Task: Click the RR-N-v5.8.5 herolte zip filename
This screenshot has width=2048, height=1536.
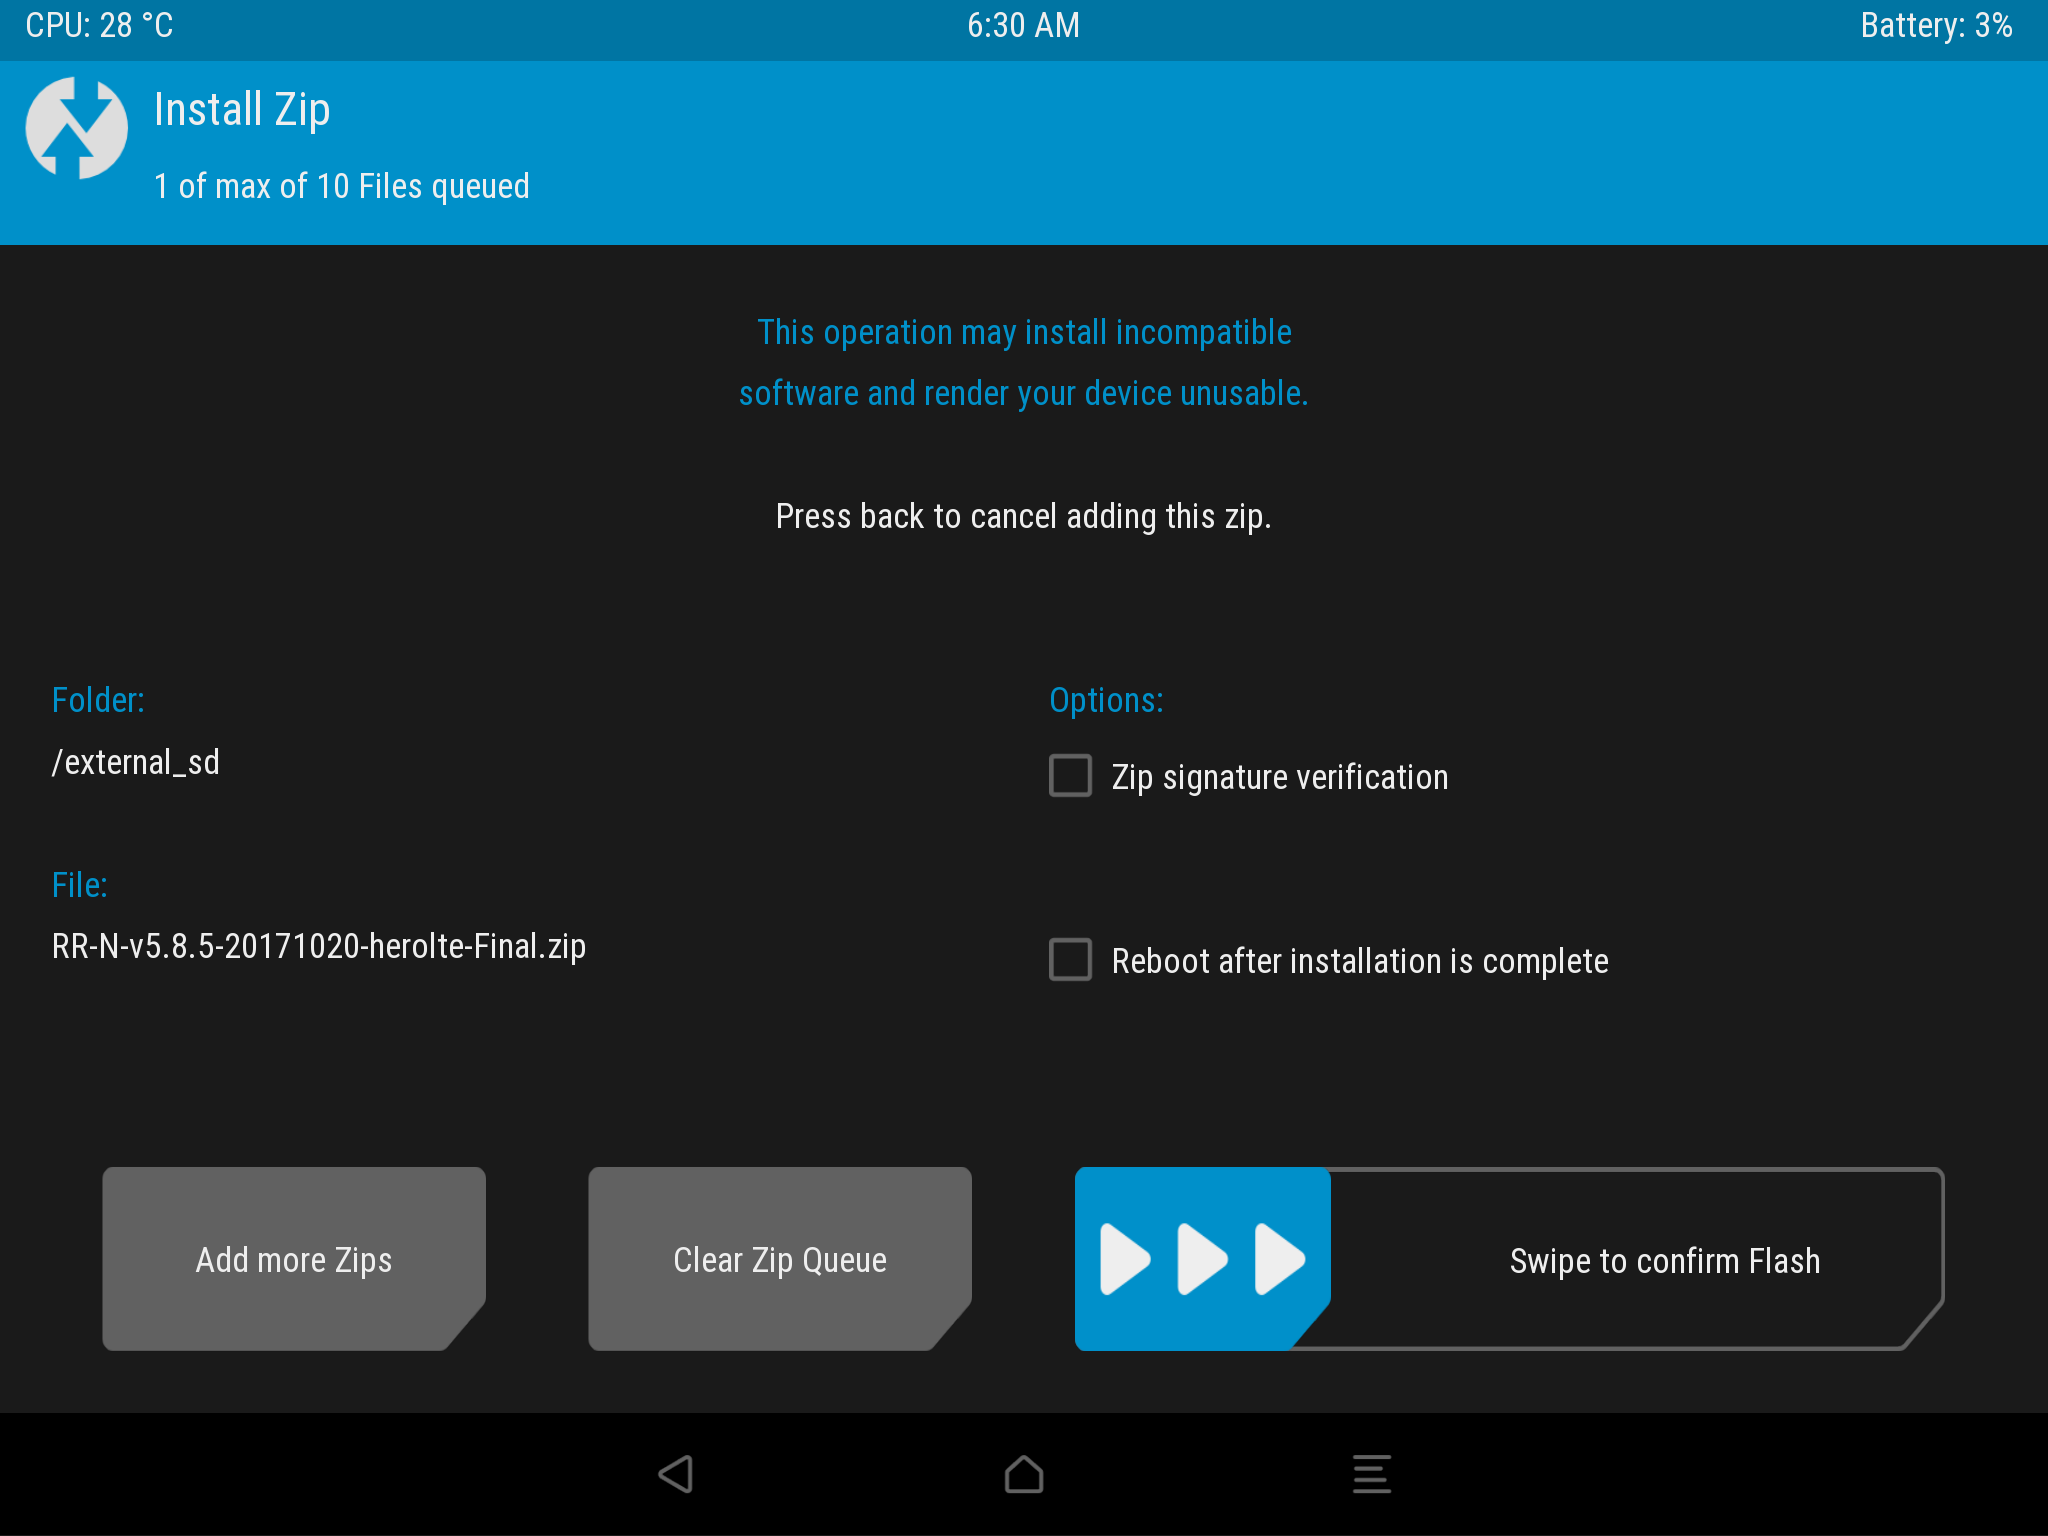Action: click(319, 946)
